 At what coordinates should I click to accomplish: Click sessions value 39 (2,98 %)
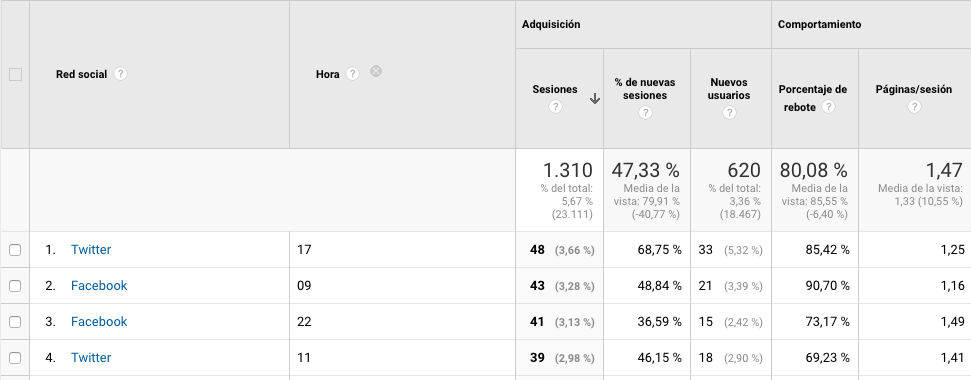pos(562,357)
